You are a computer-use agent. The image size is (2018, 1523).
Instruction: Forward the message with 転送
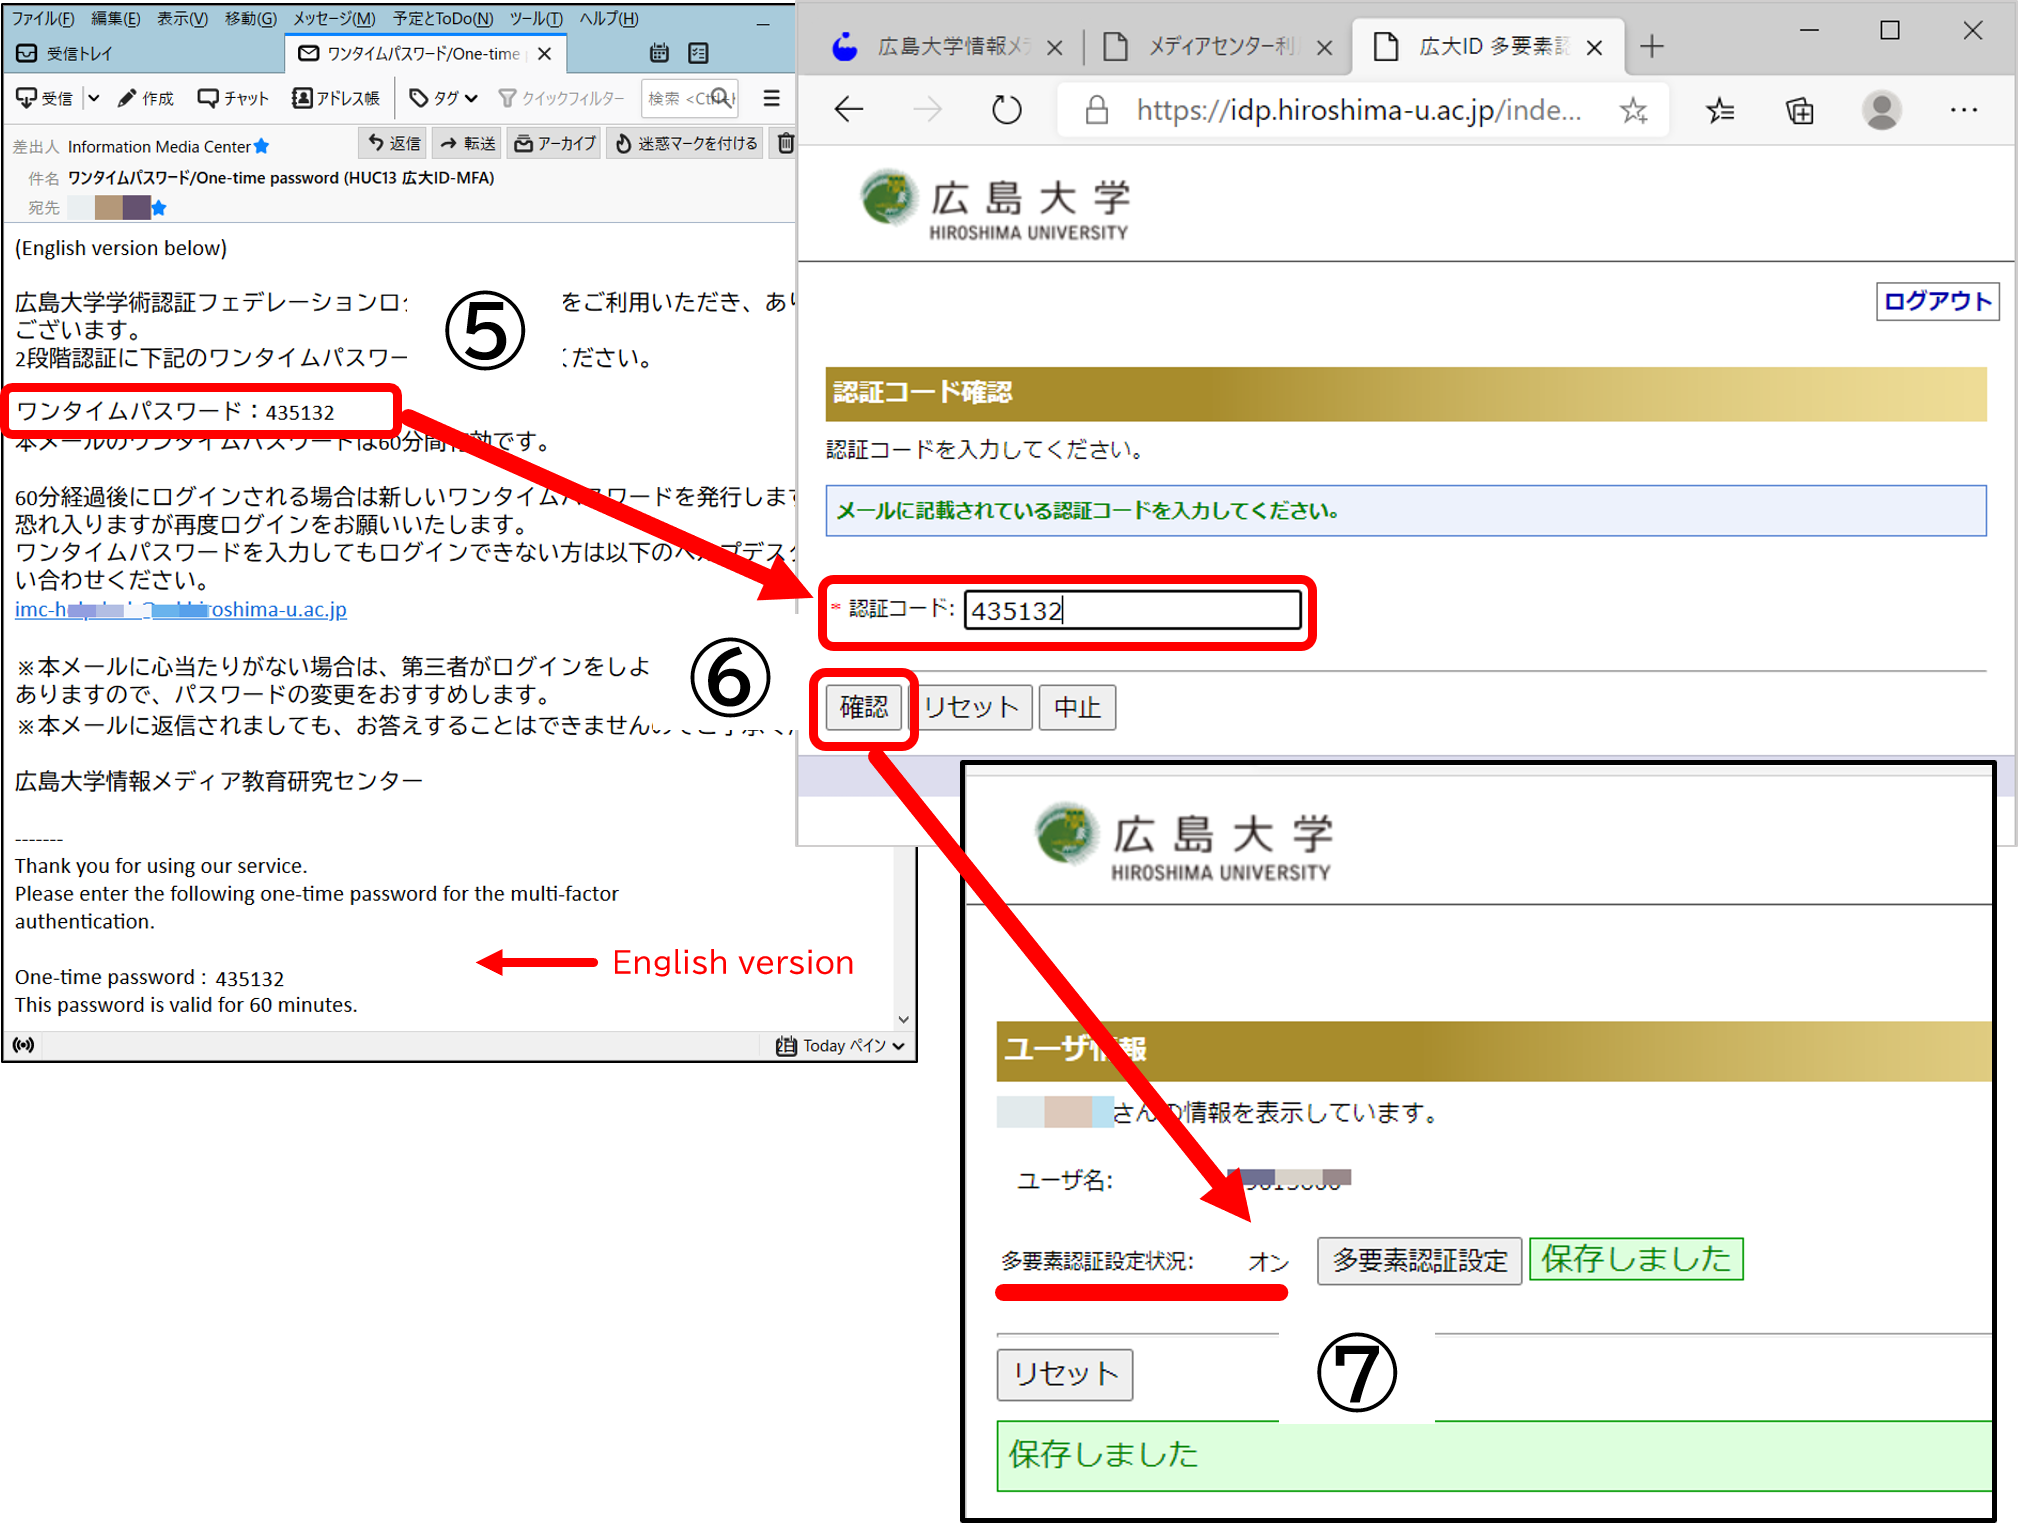pos(468,144)
